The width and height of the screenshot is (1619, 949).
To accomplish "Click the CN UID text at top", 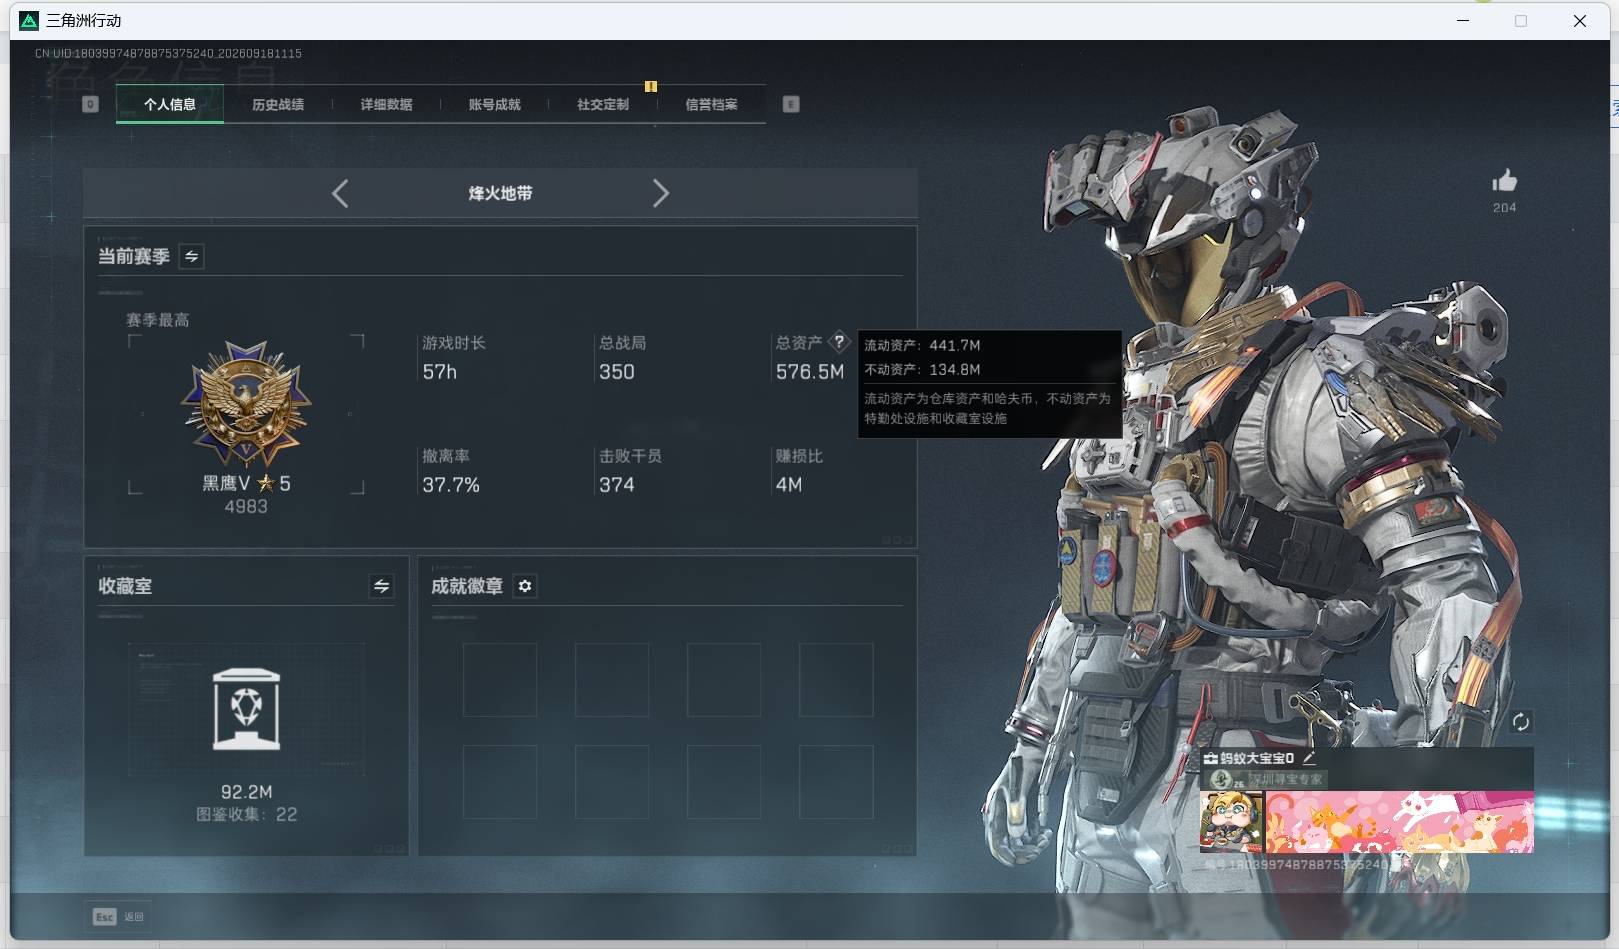I will coord(168,53).
